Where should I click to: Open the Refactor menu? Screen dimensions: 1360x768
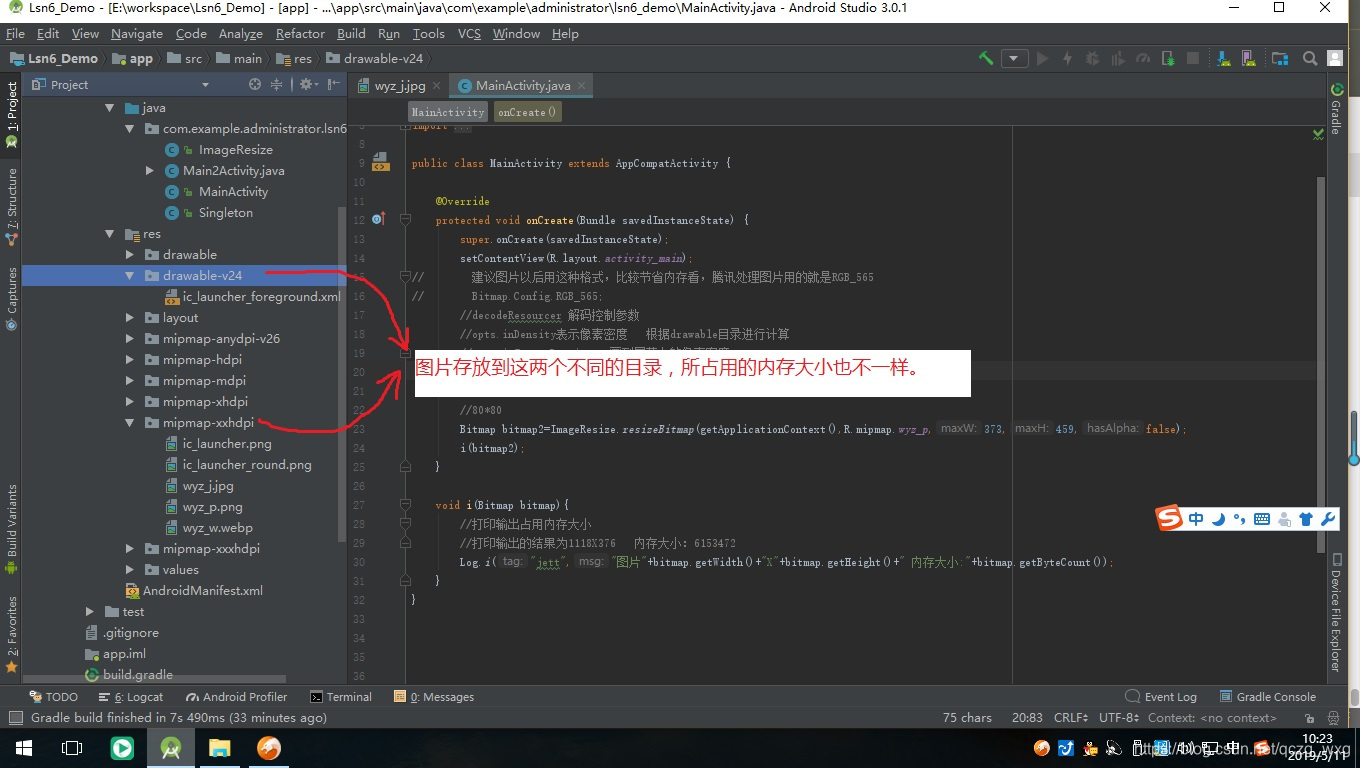coord(300,33)
